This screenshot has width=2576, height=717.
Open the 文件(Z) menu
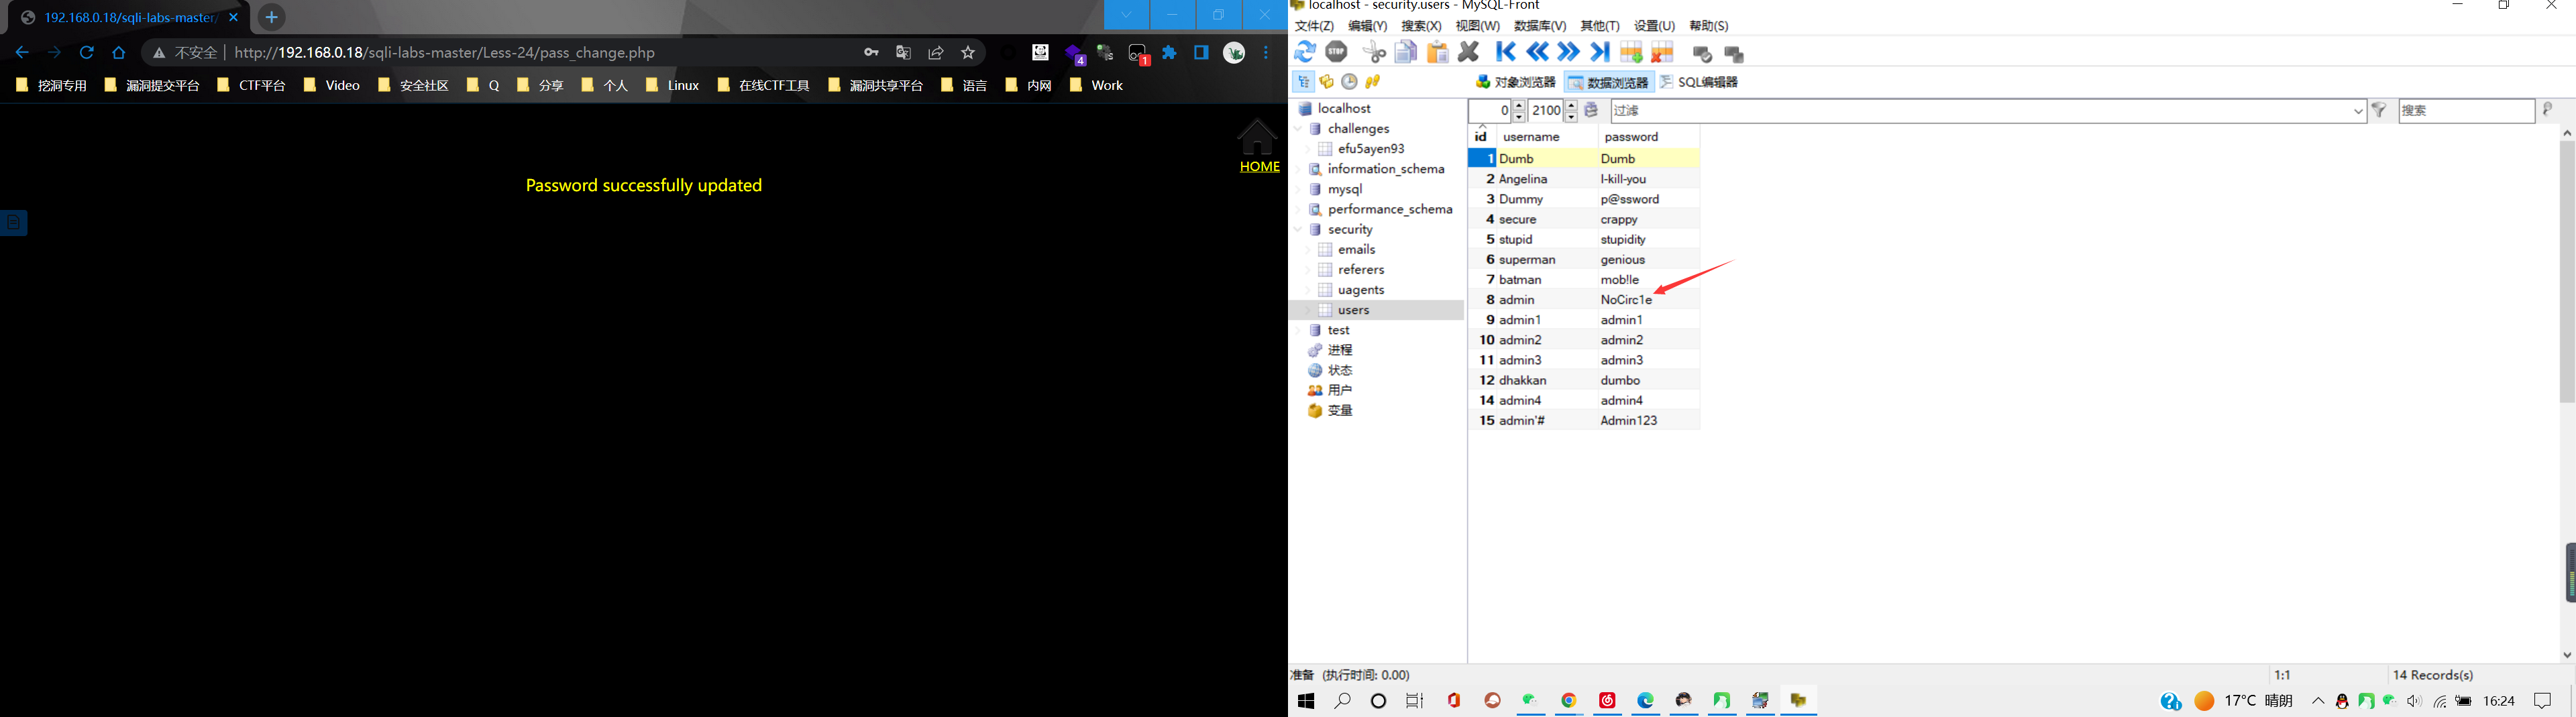pos(1314,26)
